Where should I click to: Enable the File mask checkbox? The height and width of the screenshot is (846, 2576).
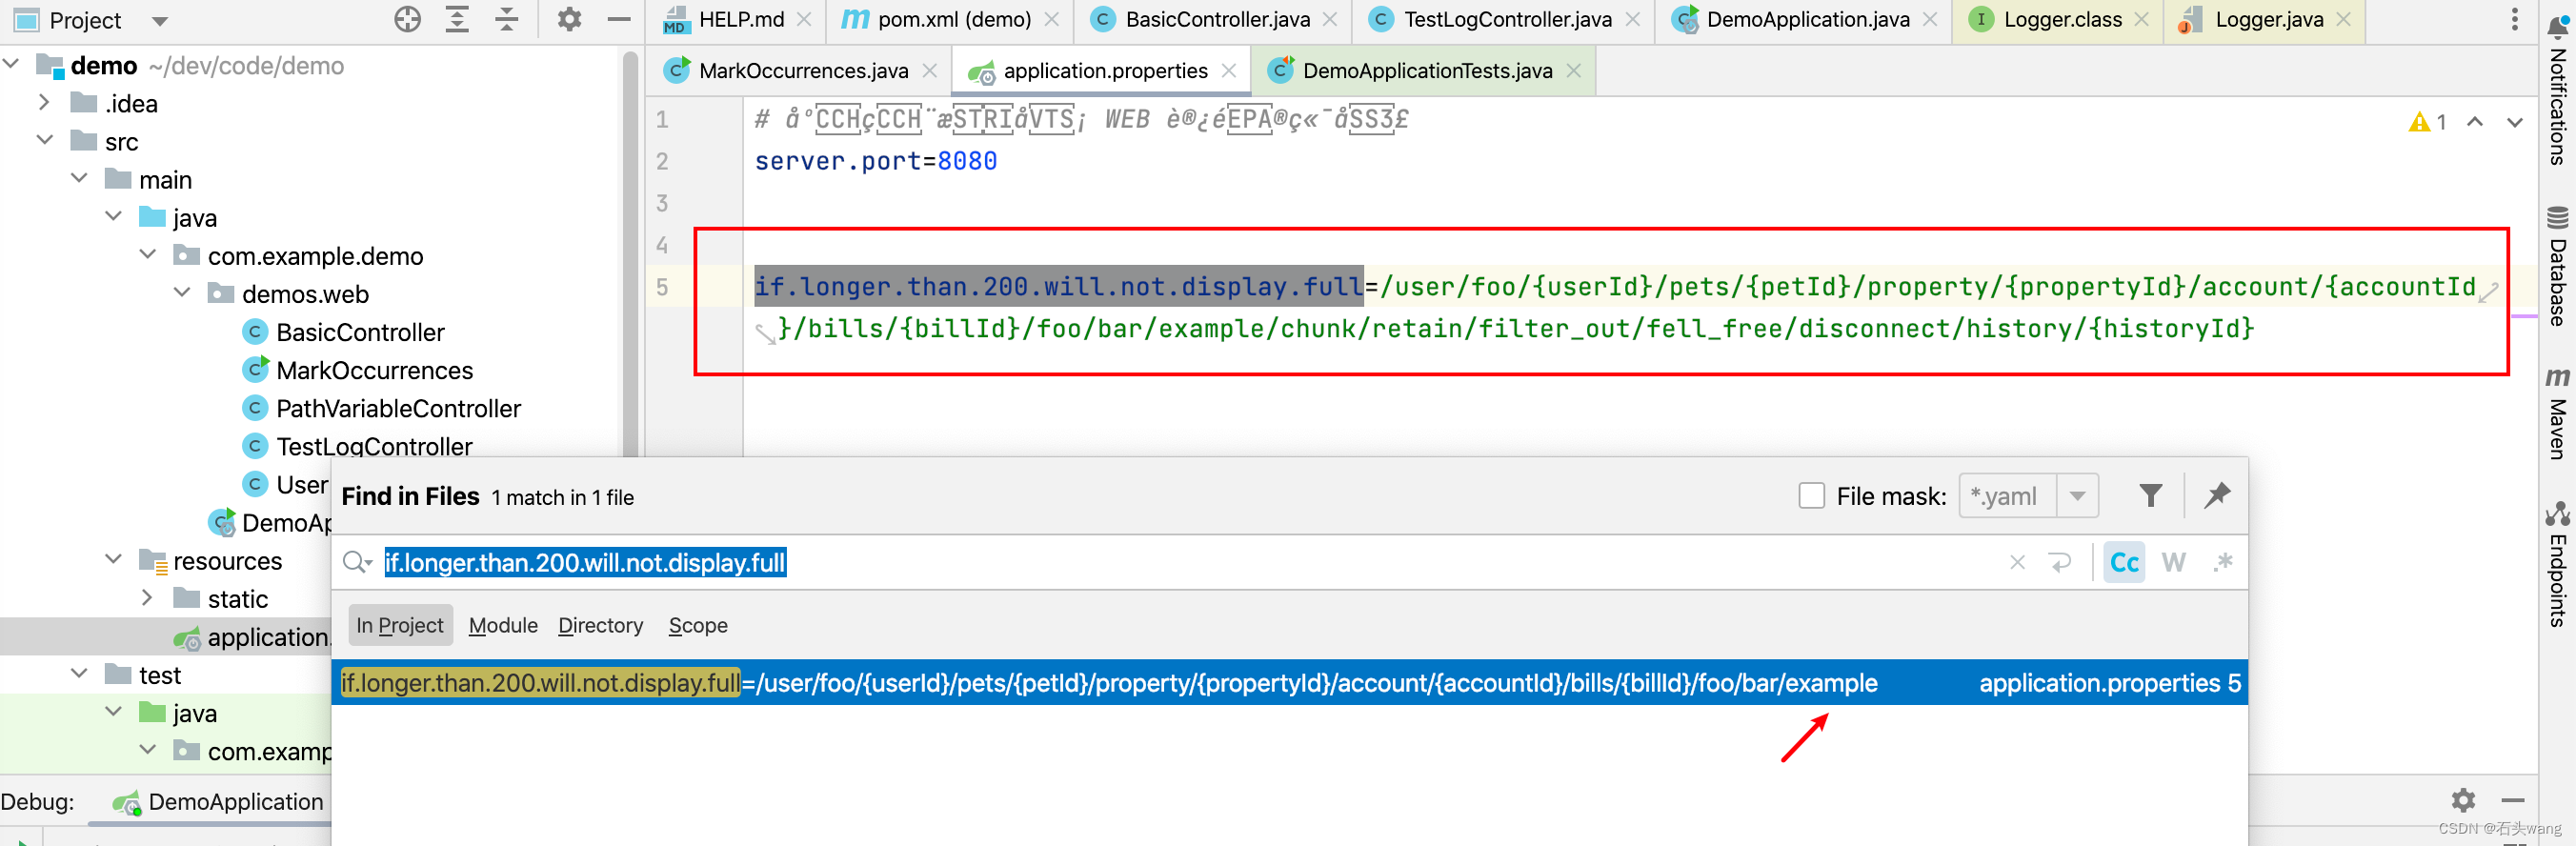pos(1811,496)
